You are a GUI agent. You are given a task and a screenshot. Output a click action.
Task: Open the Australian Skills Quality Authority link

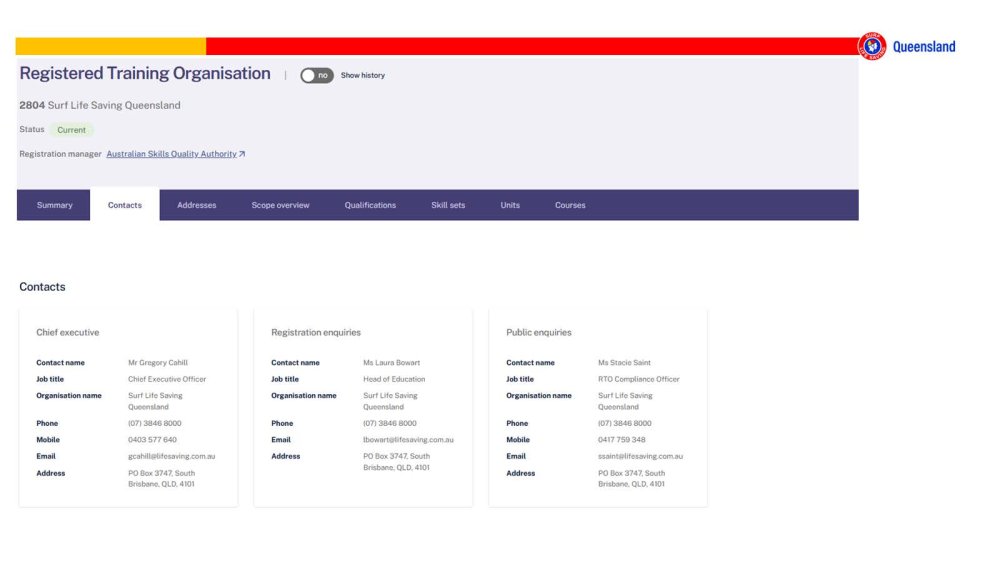click(171, 154)
